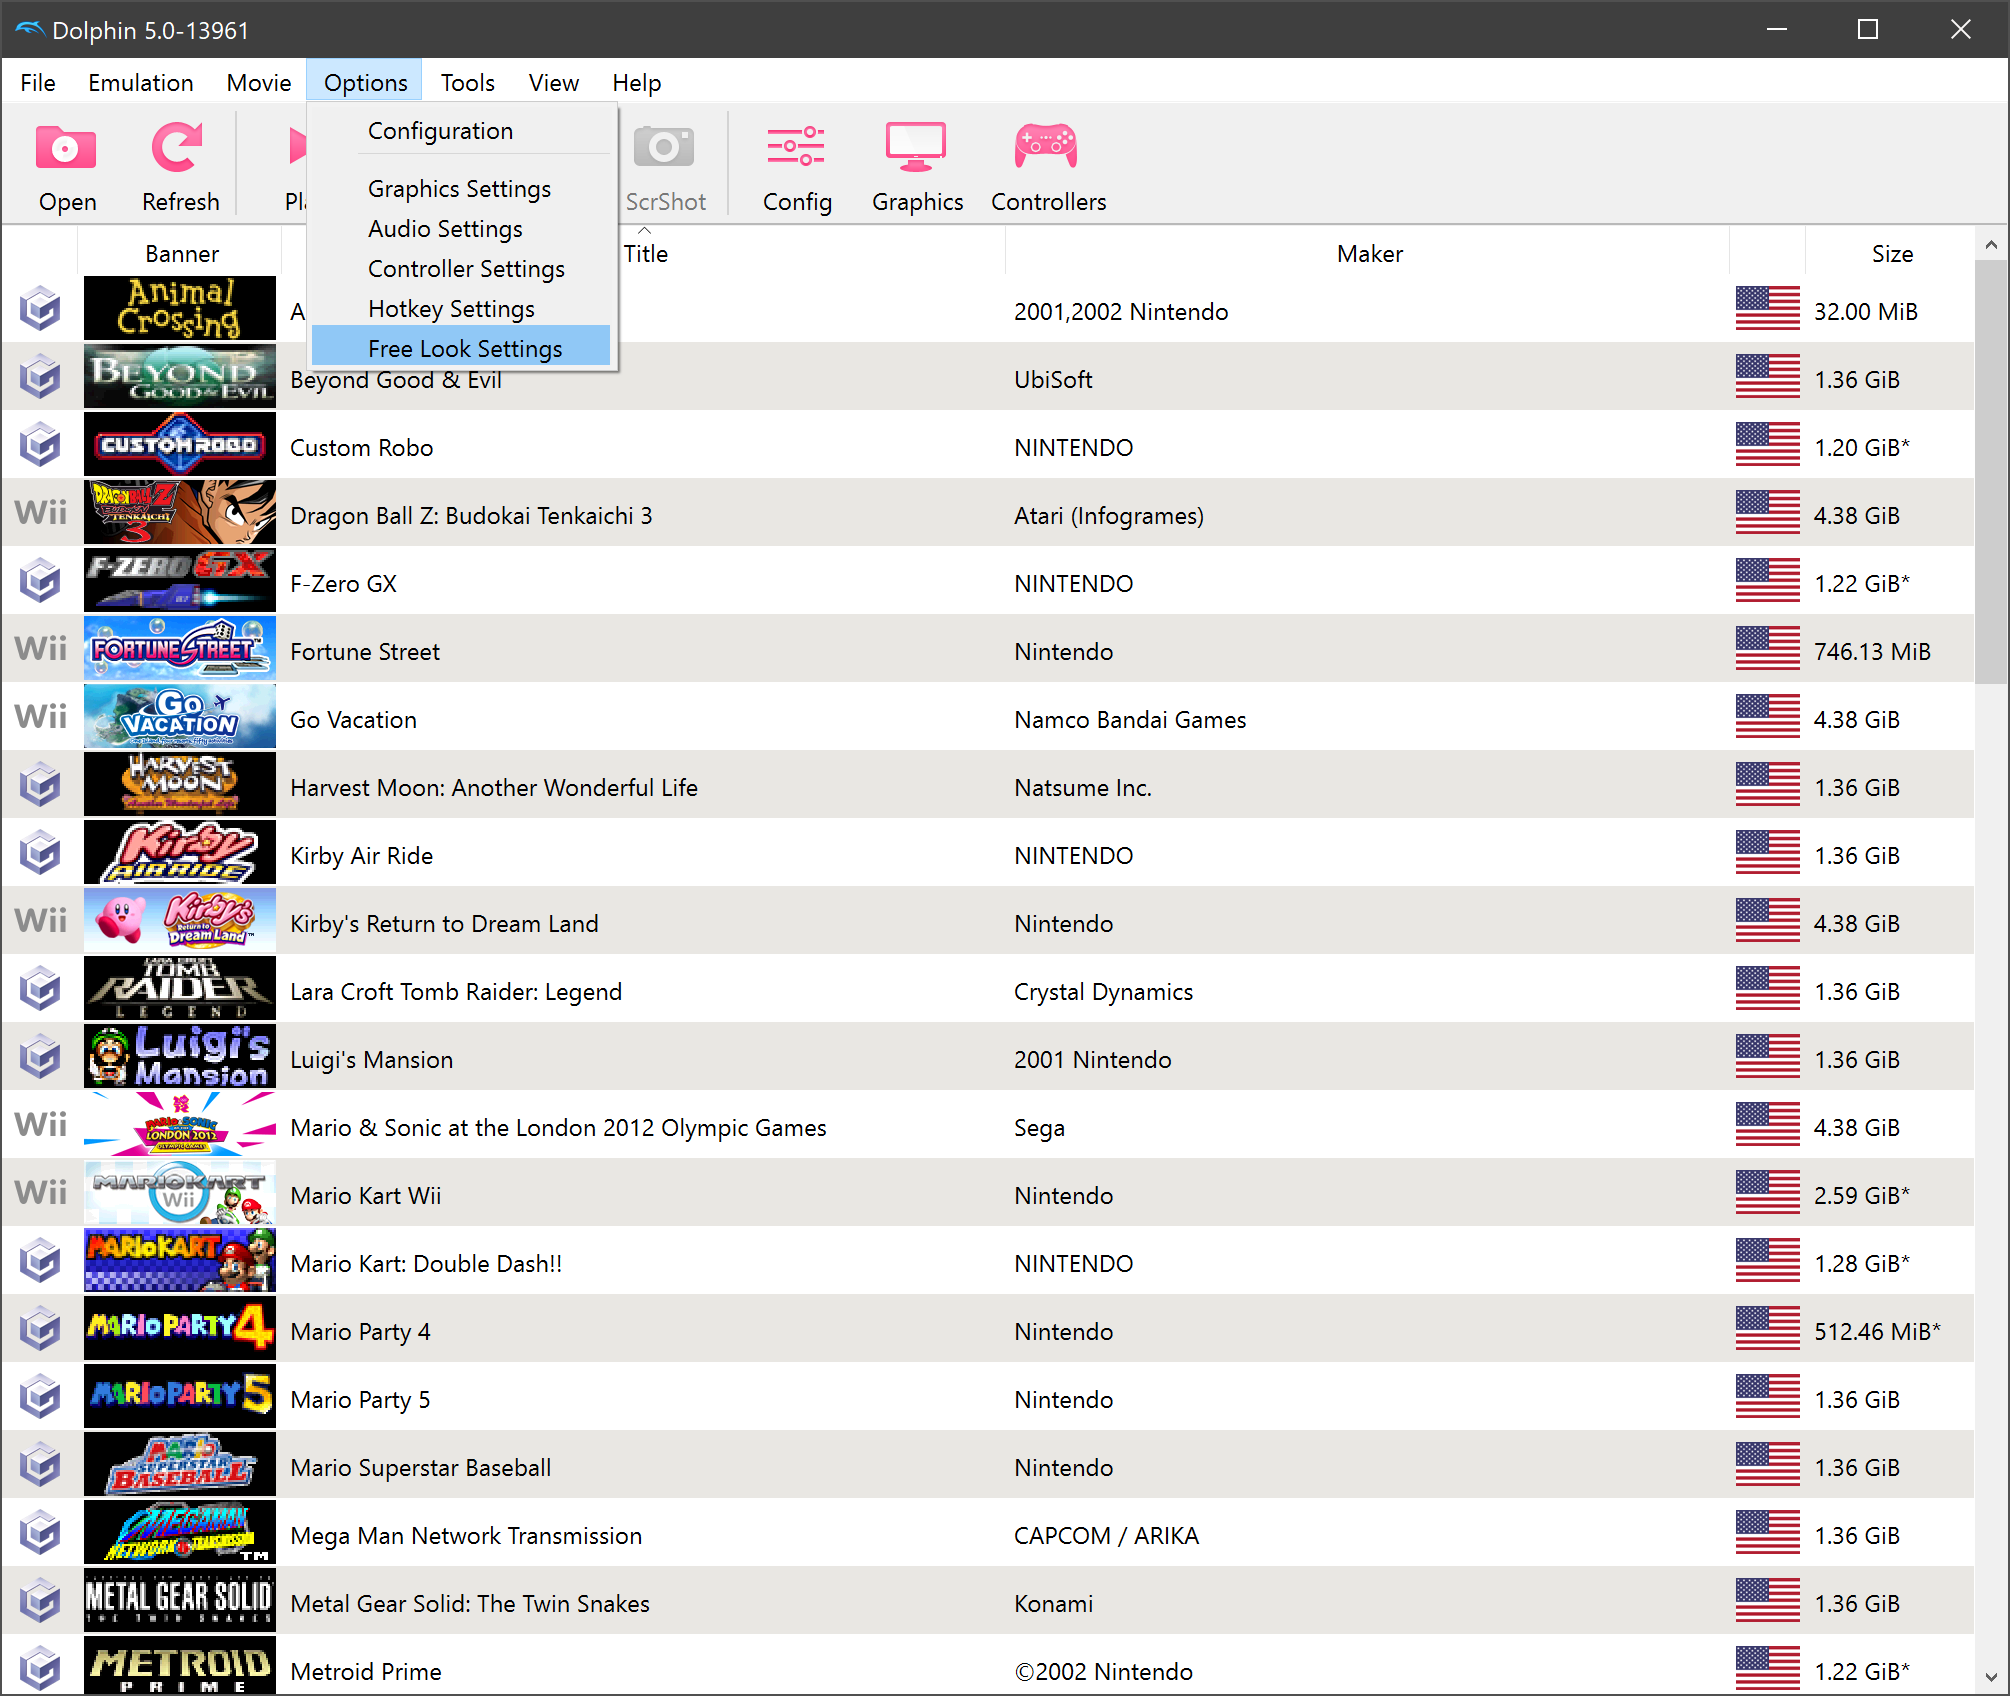2010x1696 pixels.
Task: Select Free Look Settings menu entry
Action: (x=464, y=348)
